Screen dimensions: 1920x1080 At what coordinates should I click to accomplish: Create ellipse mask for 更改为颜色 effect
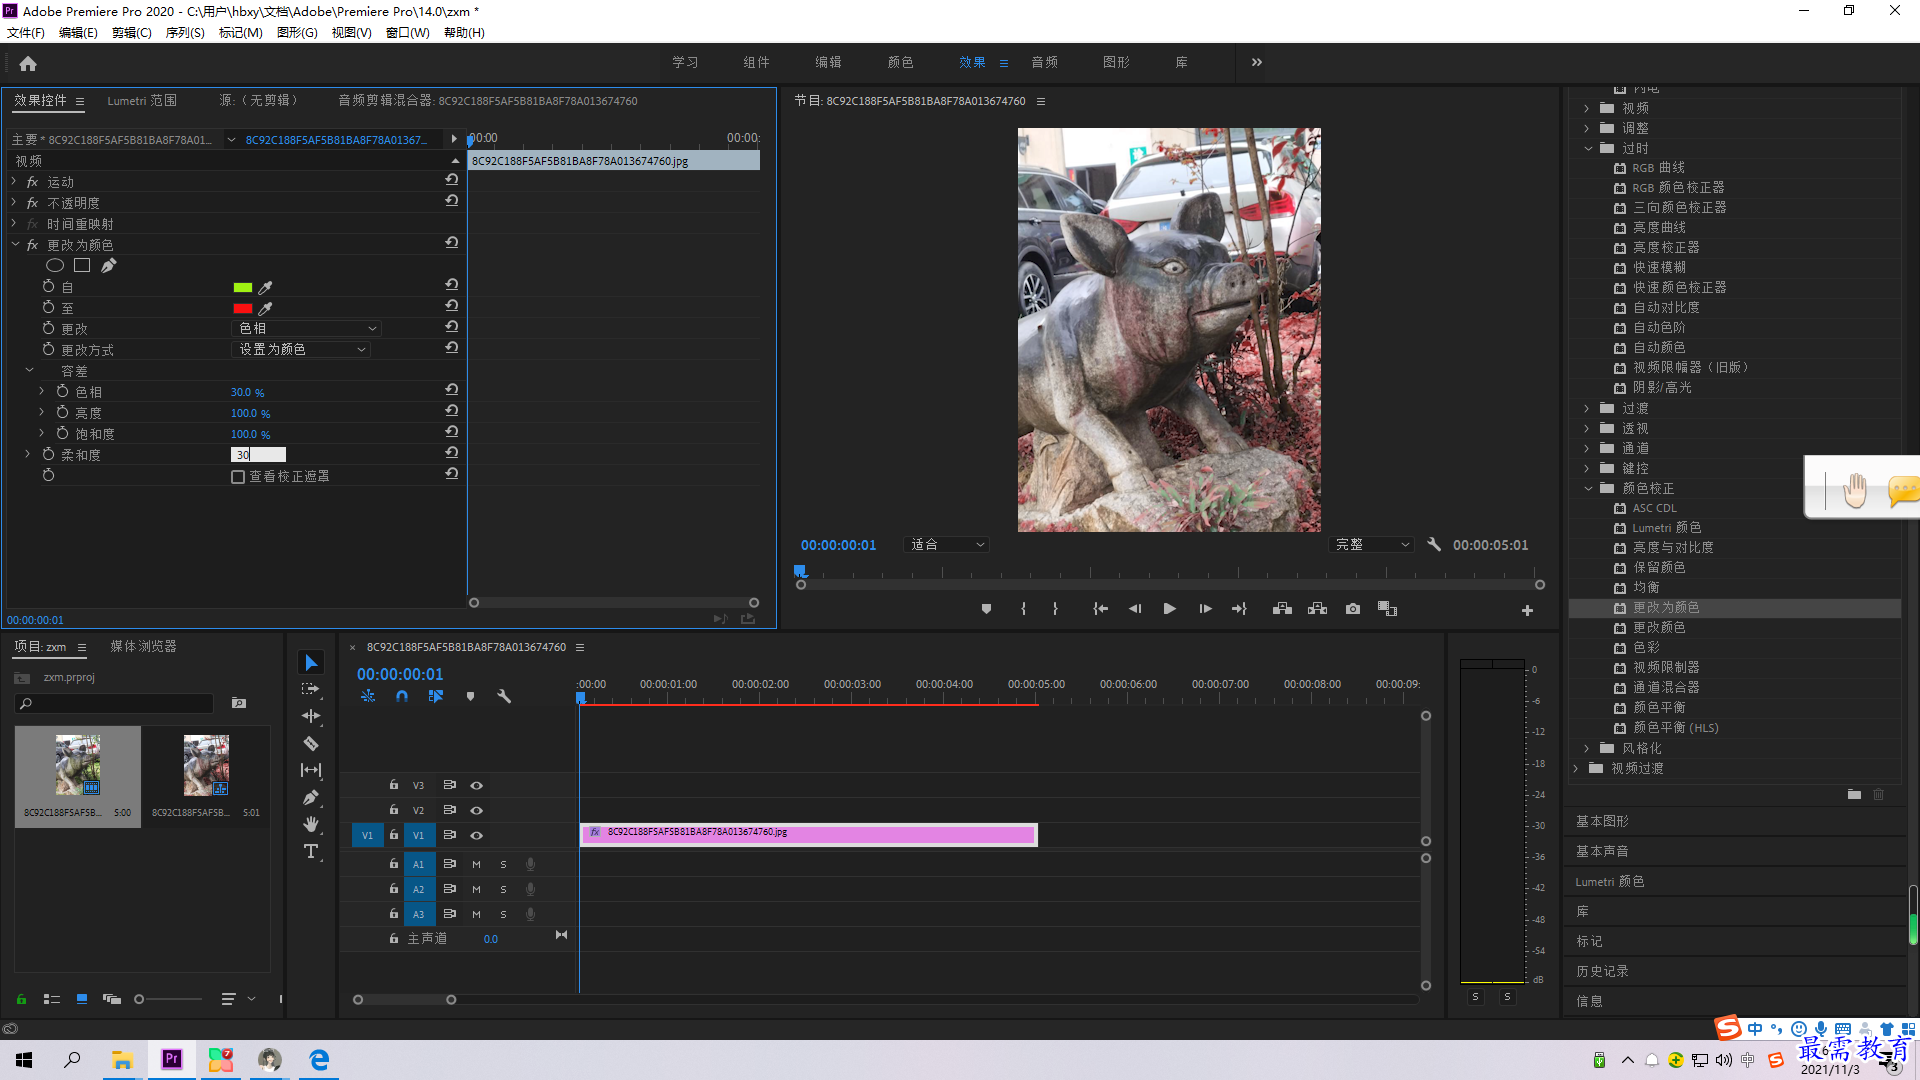pyautogui.click(x=55, y=265)
